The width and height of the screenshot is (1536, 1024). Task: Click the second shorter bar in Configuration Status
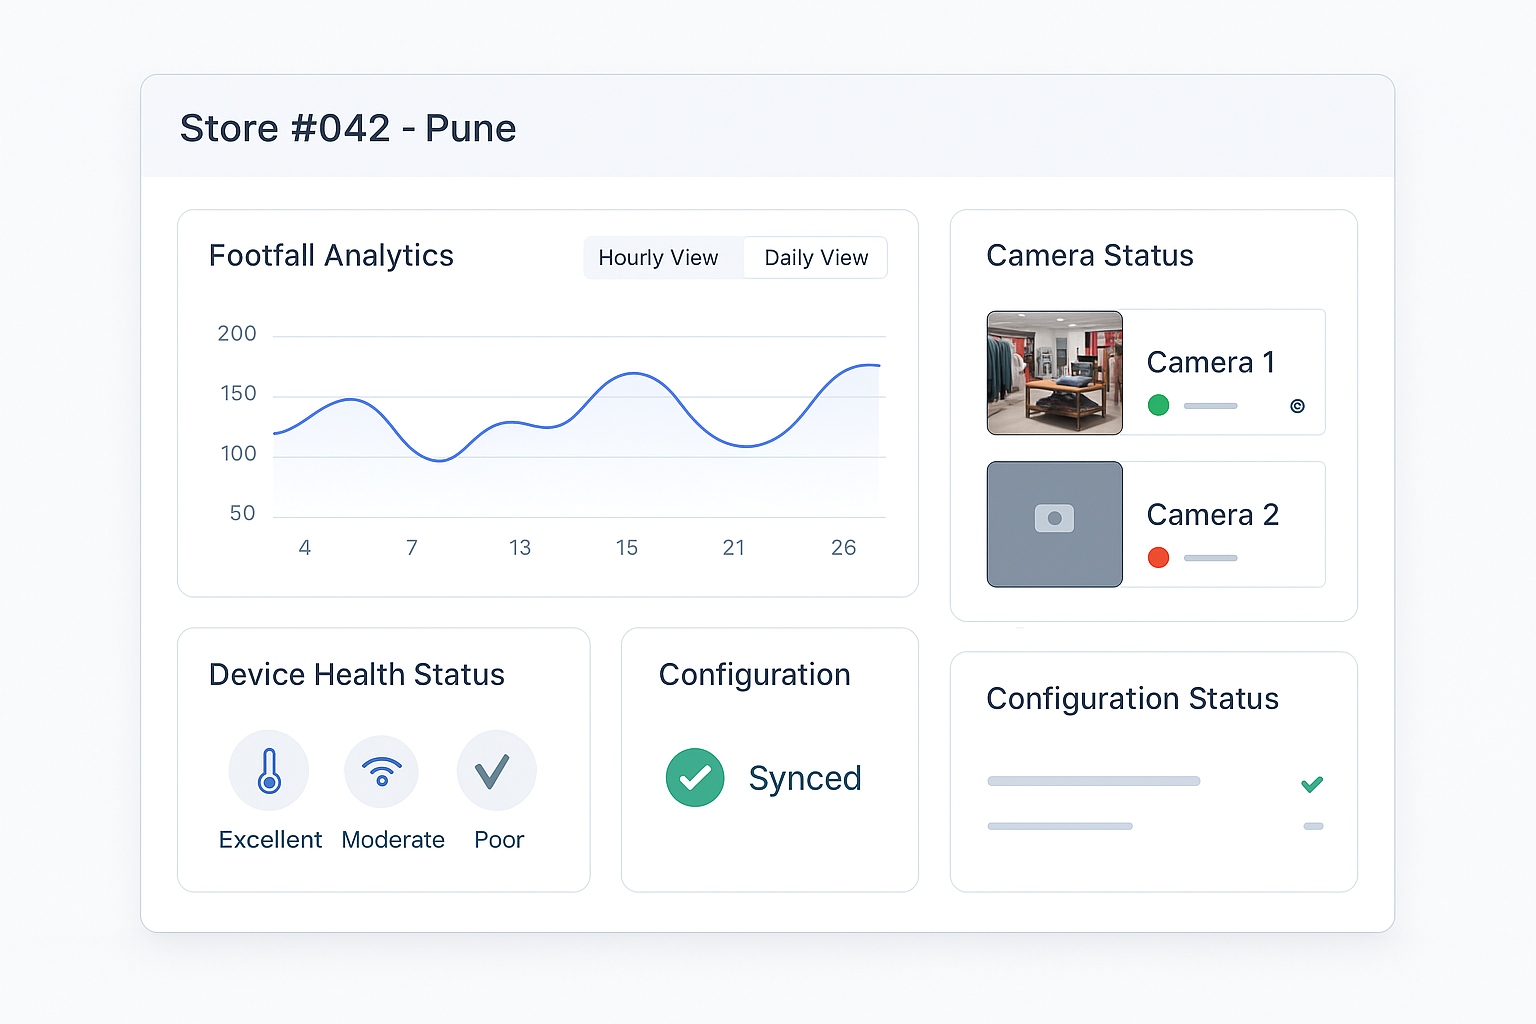point(1060,826)
